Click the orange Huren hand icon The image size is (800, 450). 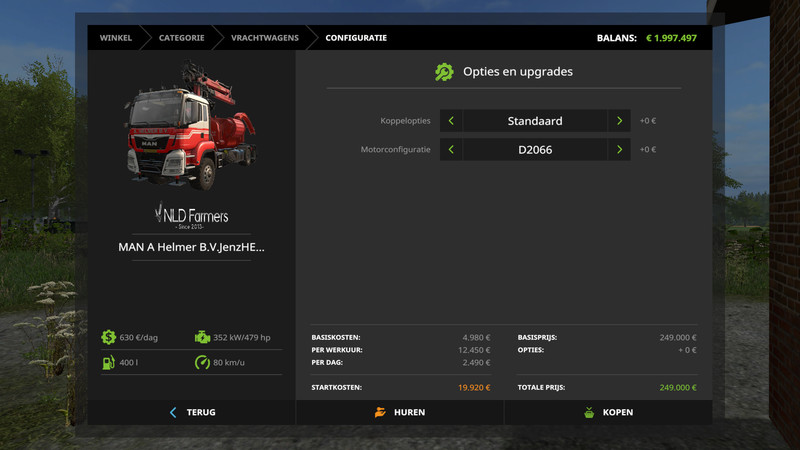click(x=380, y=412)
